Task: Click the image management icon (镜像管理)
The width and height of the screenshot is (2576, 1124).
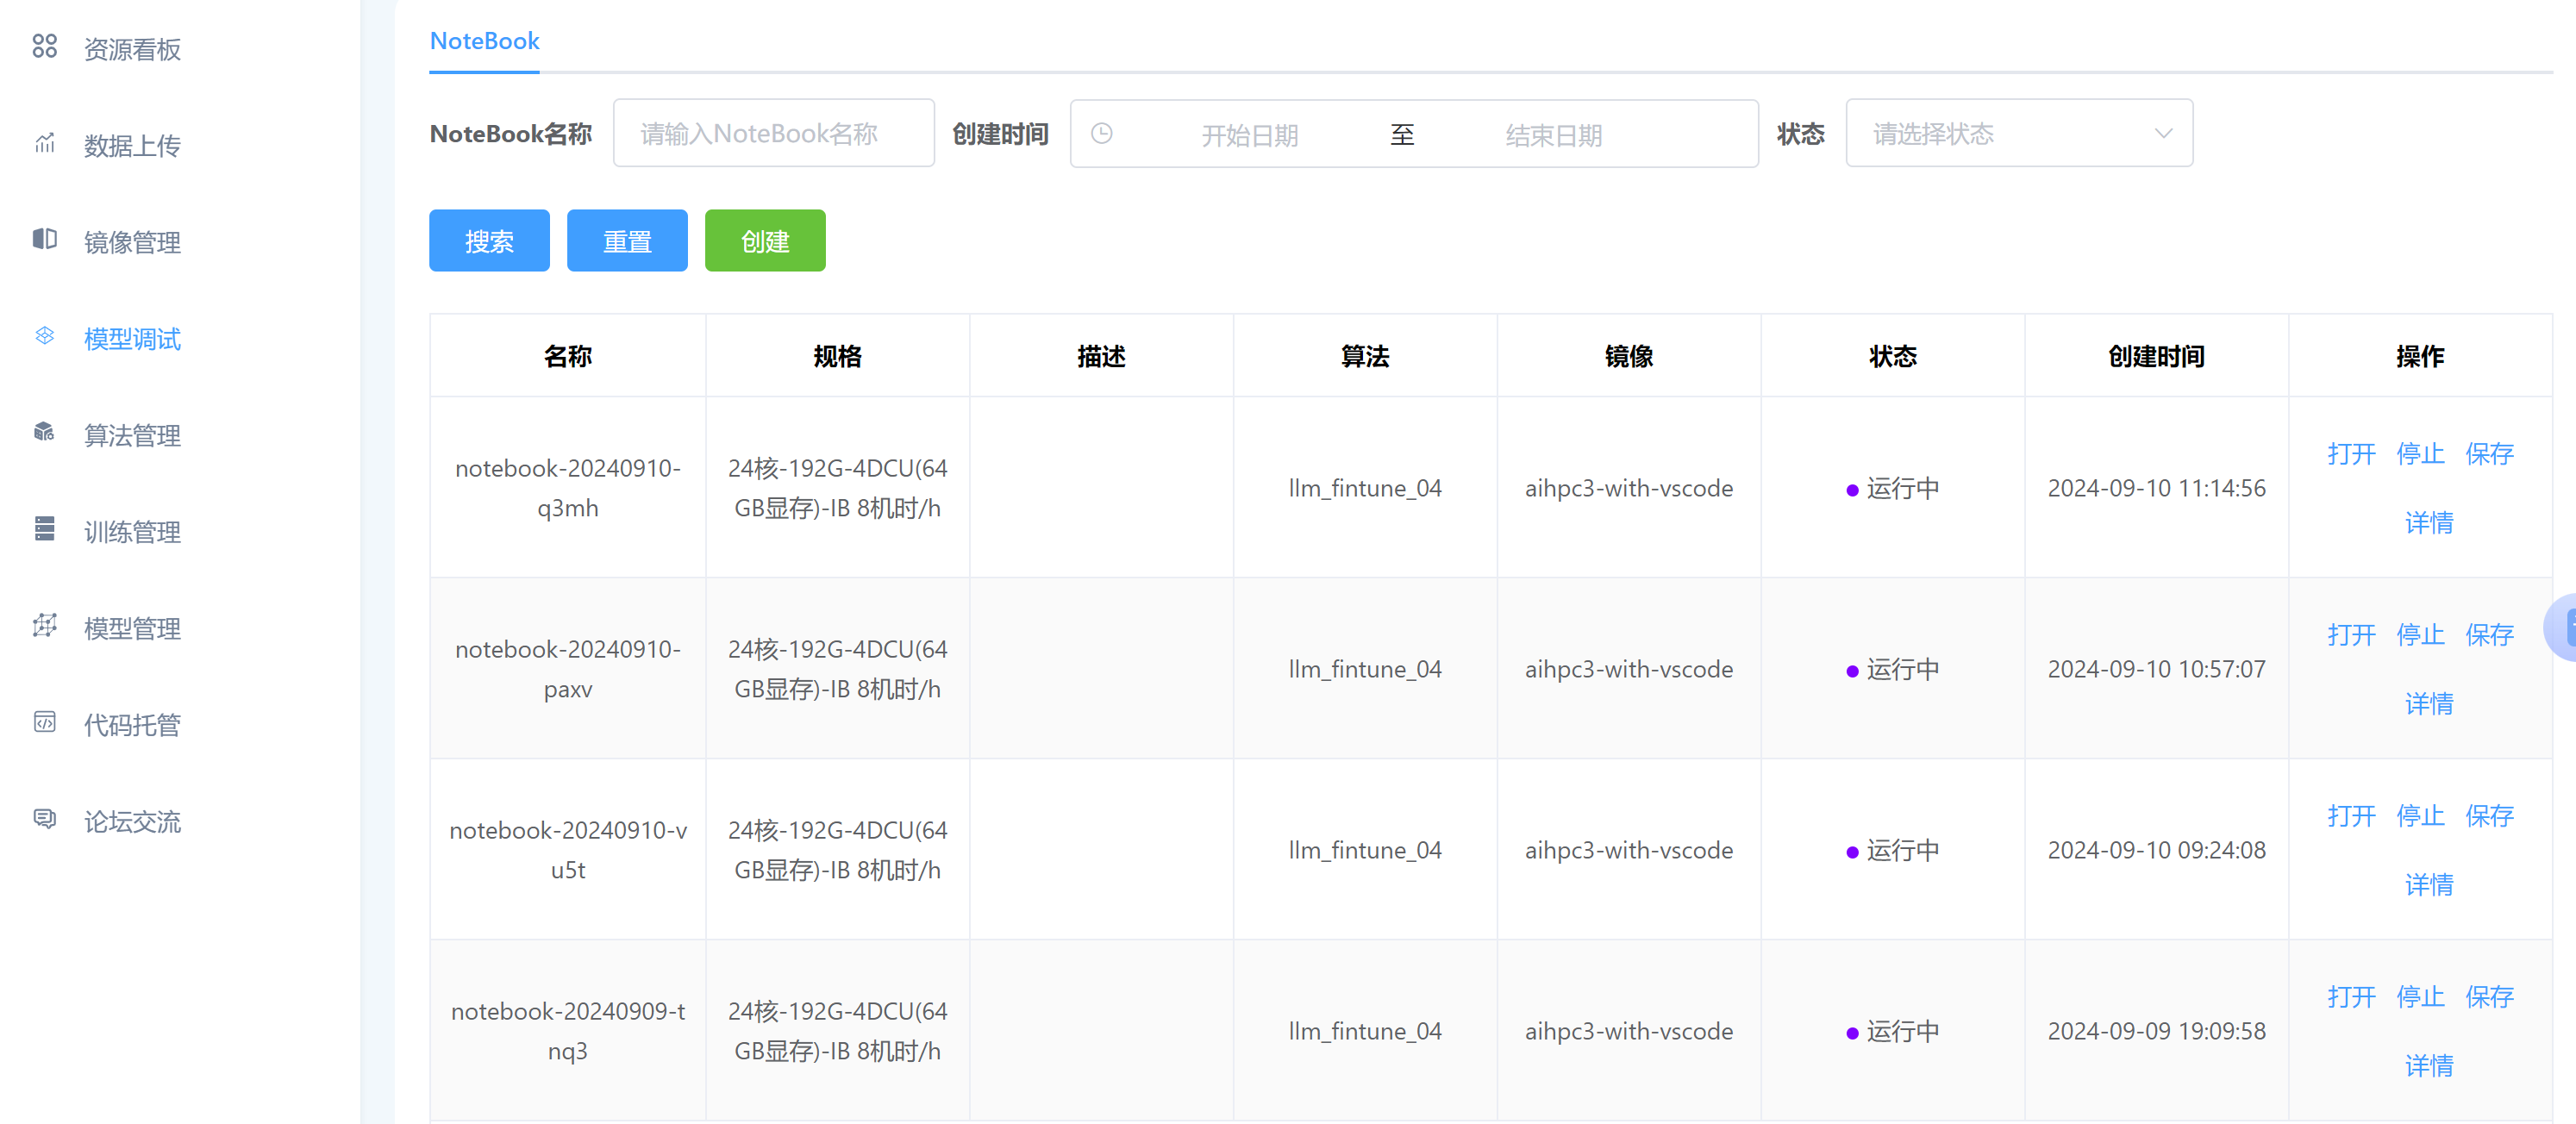Action: coord(44,239)
